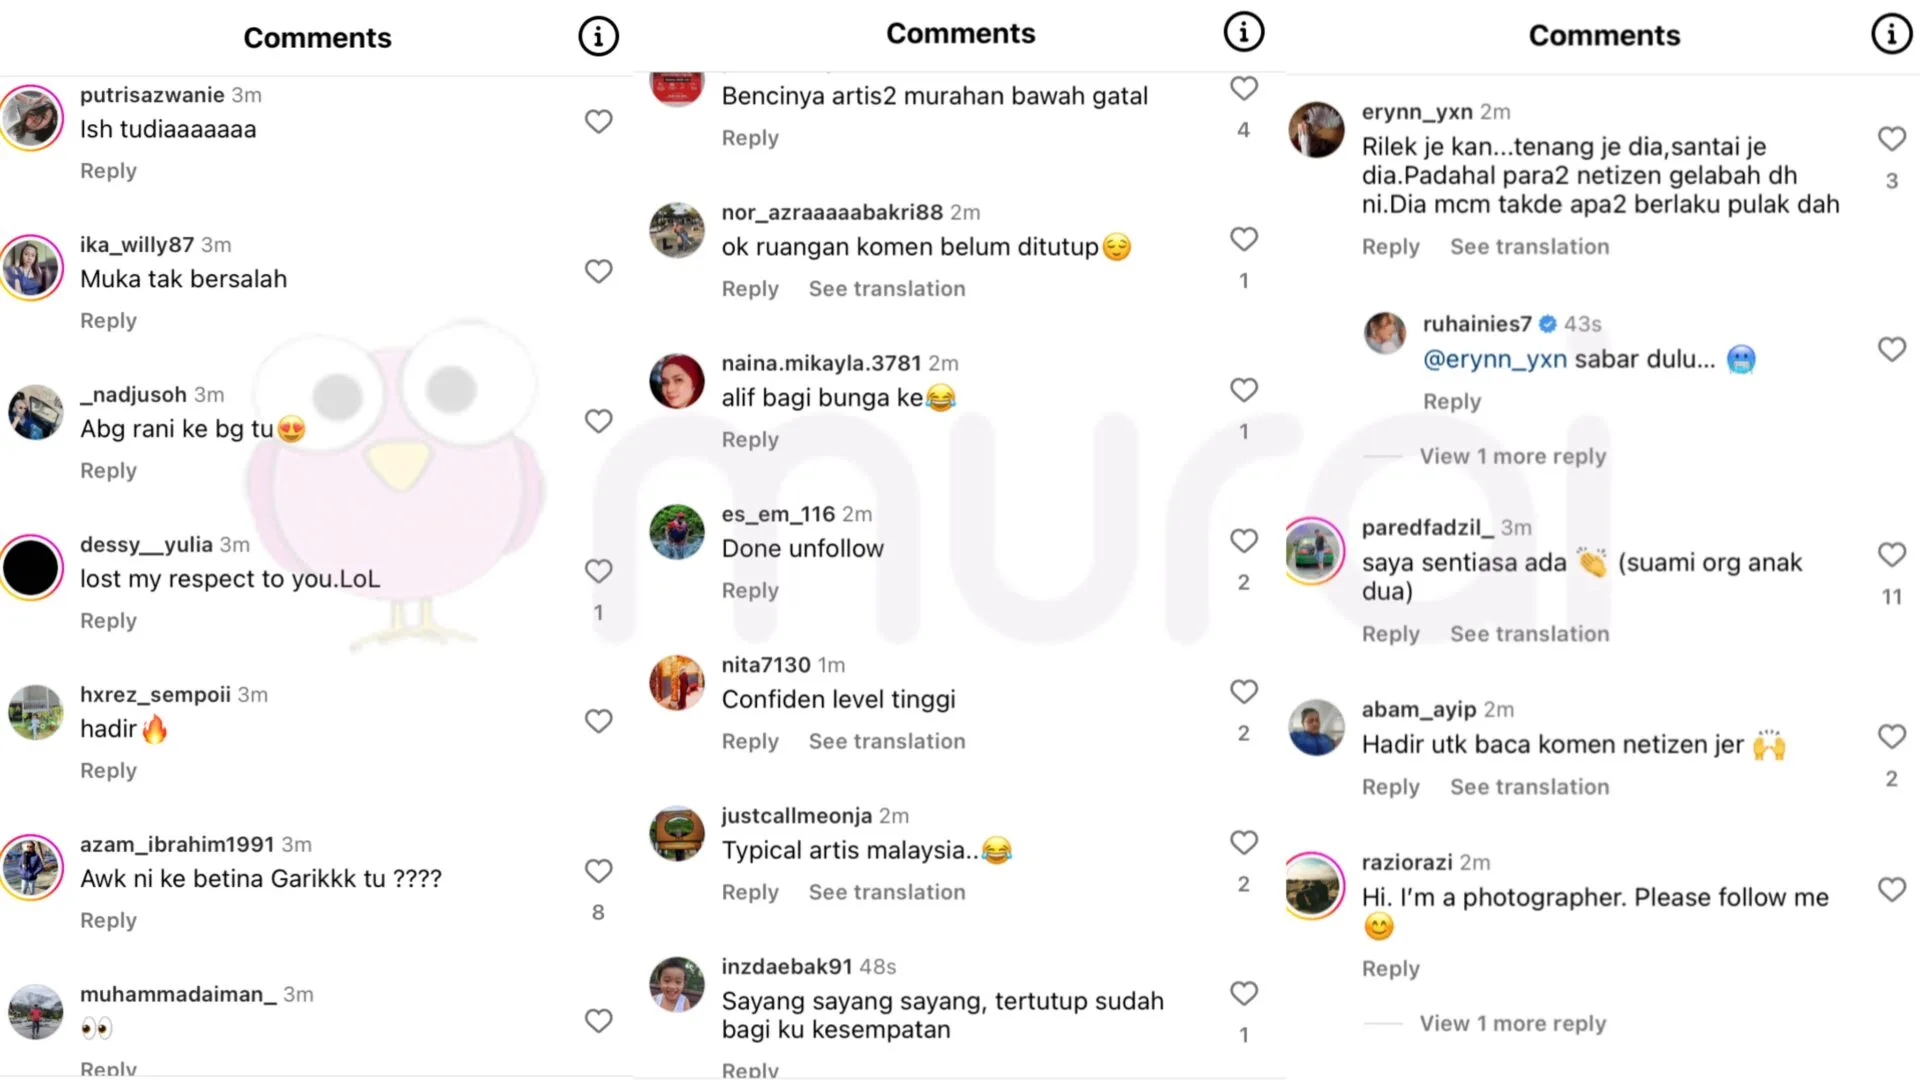1920x1080 pixels.
Task: Toggle like on abam_ayip's comment
Action: [x=1891, y=736]
